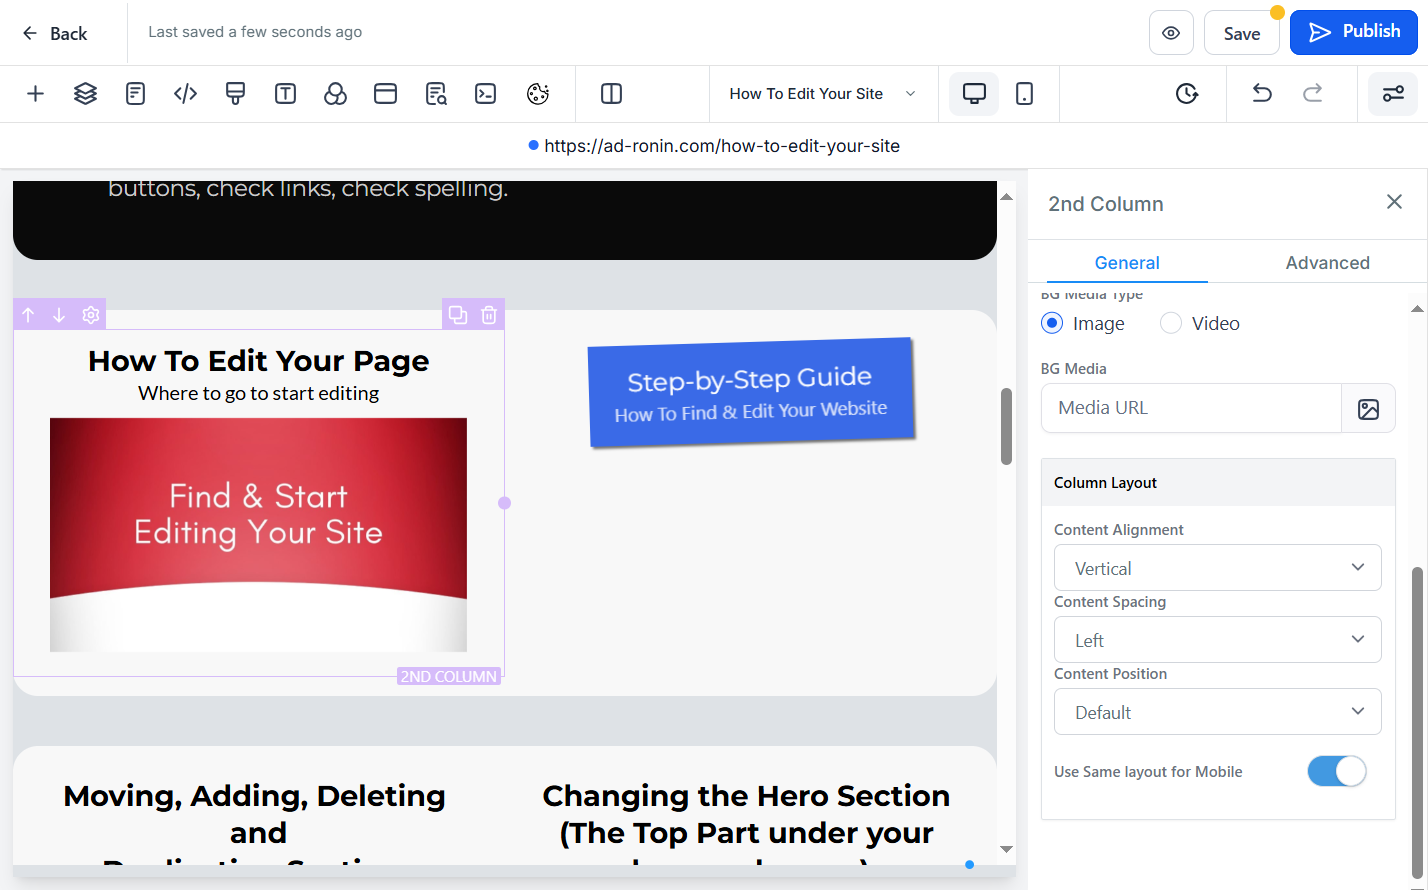Expand the Content Alignment dropdown
The height and width of the screenshot is (890, 1428).
click(x=1218, y=568)
